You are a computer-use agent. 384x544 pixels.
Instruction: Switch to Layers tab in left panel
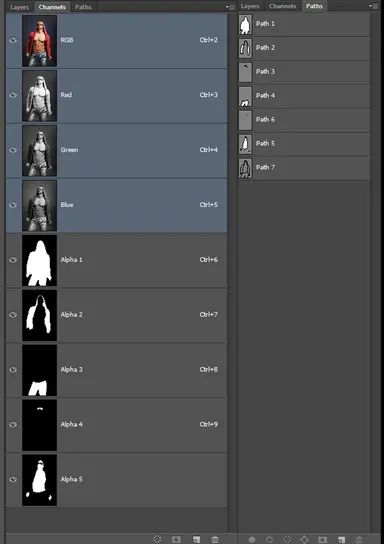coord(19,7)
